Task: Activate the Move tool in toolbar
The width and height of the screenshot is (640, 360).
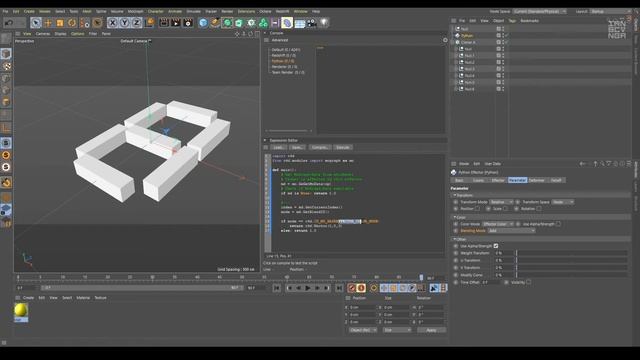Action: click(x=48, y=23)
